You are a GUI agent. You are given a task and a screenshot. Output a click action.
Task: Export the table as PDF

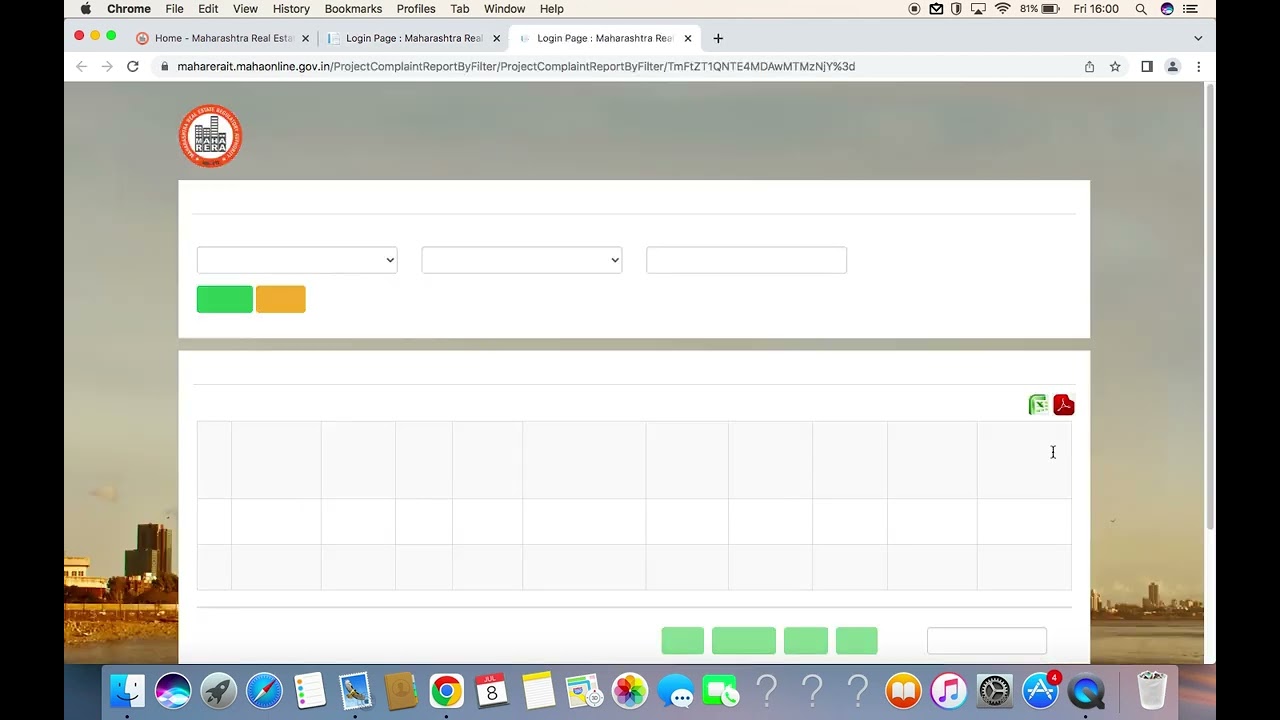point(1063,405)
